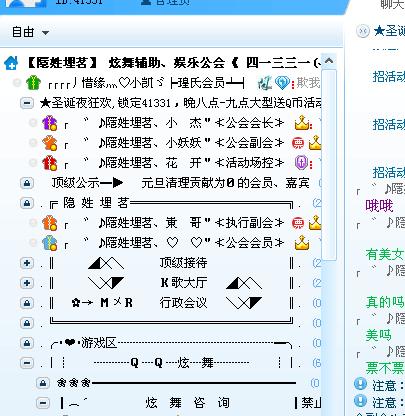
Task: Collapse the ★圣诞夜狂欢 channel
Action: click(x=27, y=103)
